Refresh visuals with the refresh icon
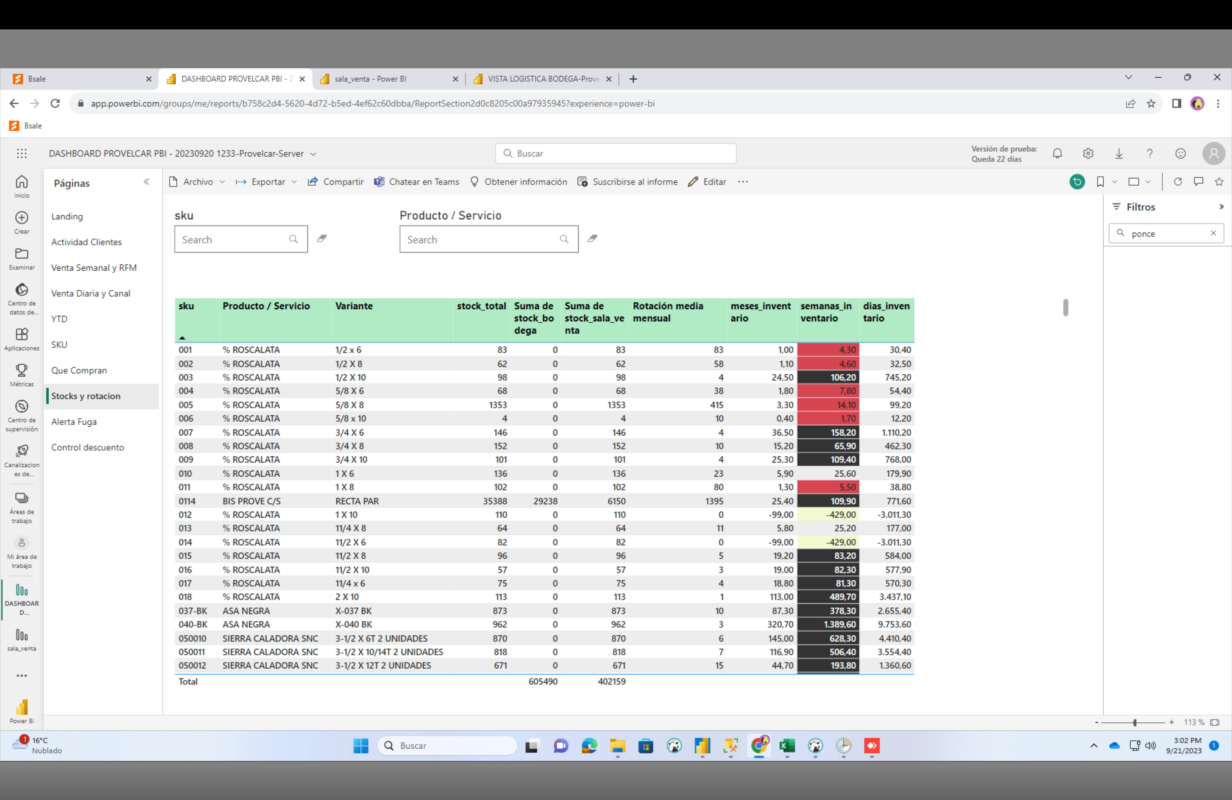Screen dimensions: 1232x800 coord(1178,182)
